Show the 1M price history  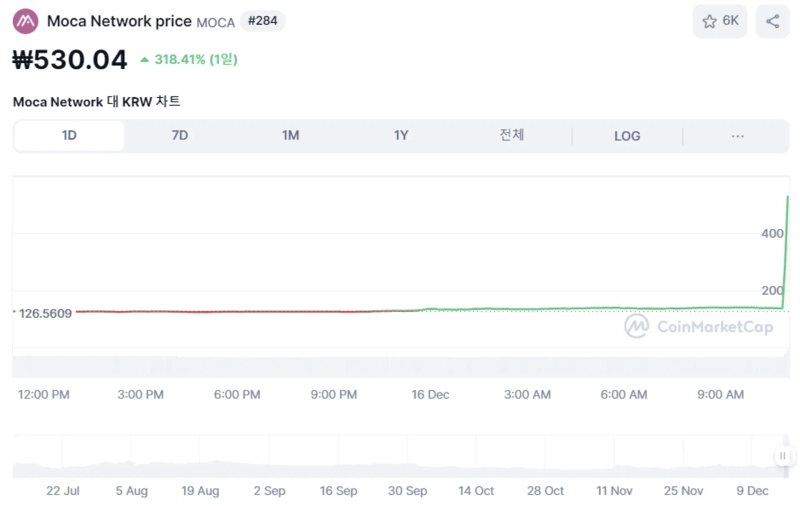290,136
